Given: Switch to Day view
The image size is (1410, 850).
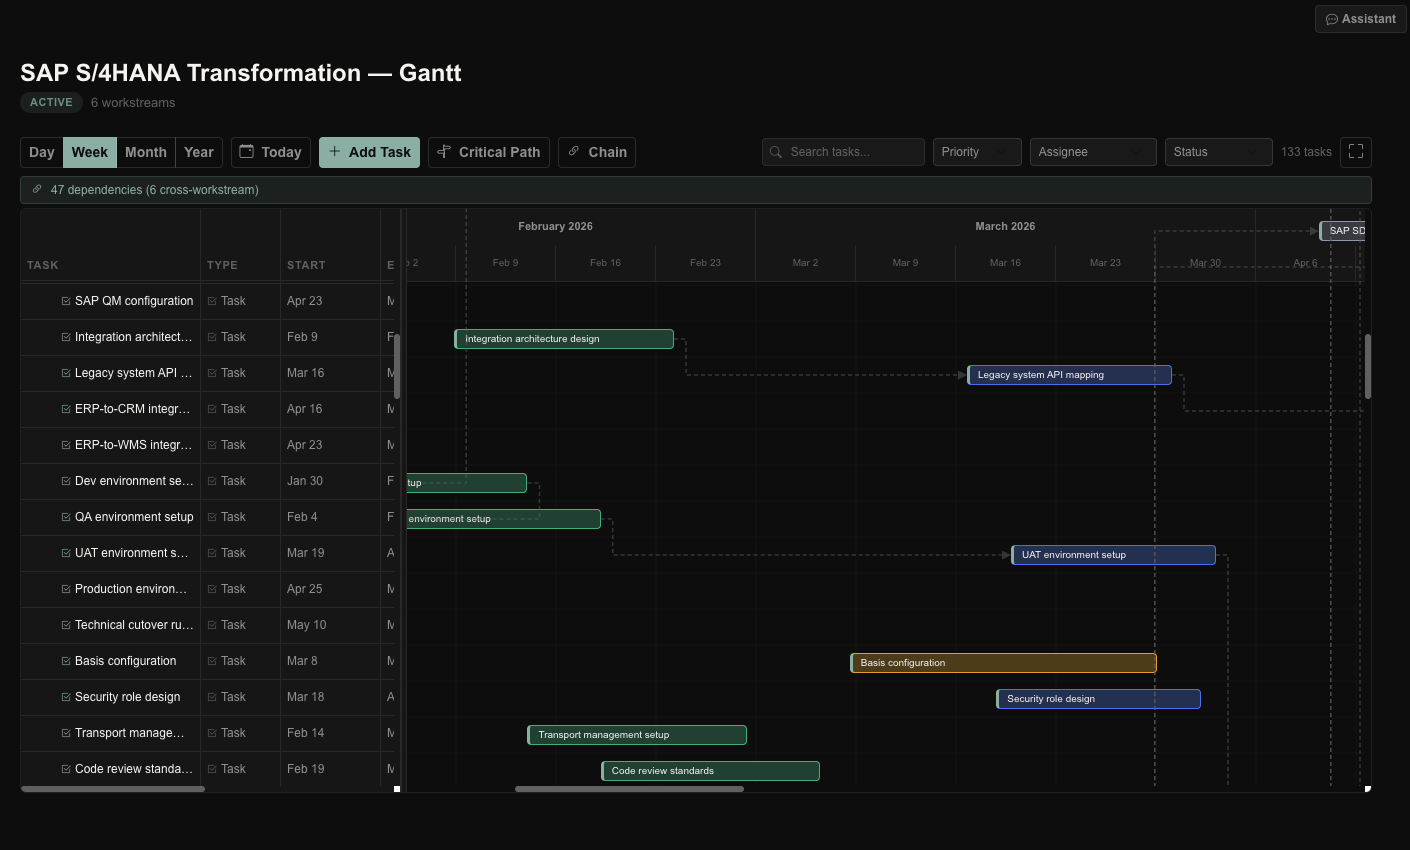Looking at the screenshot, I should [x=42, y=152].
